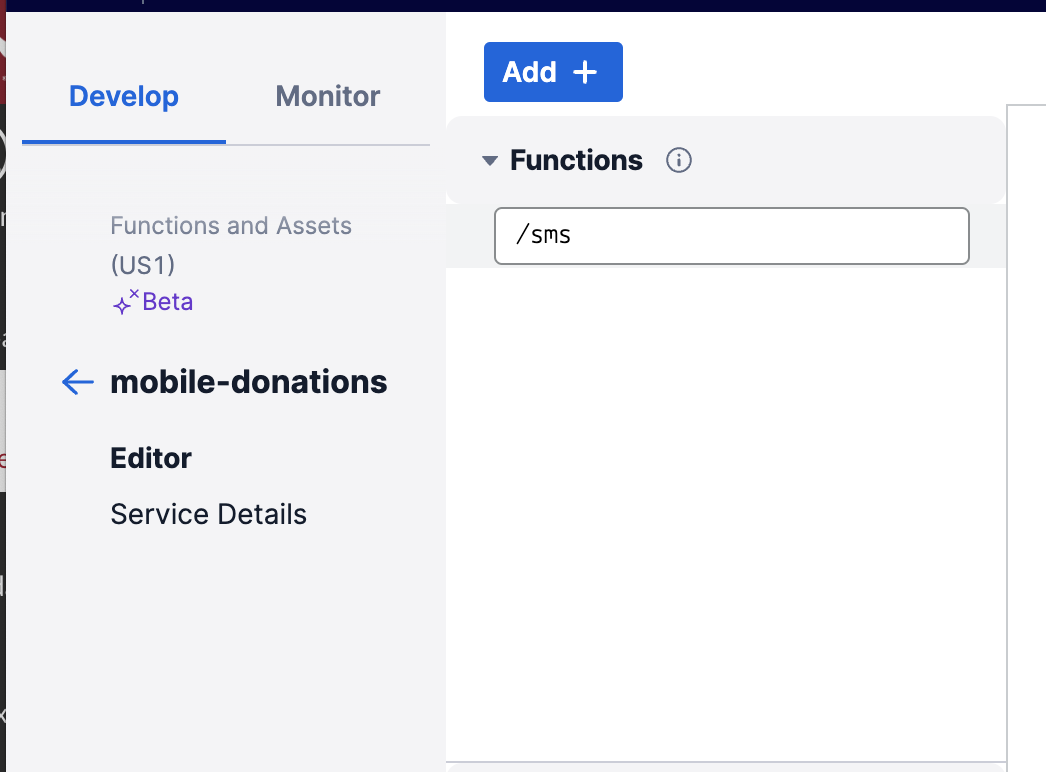Switch to the Develop tab
This screenshot has height=772, width=1046.
(124, 97)
